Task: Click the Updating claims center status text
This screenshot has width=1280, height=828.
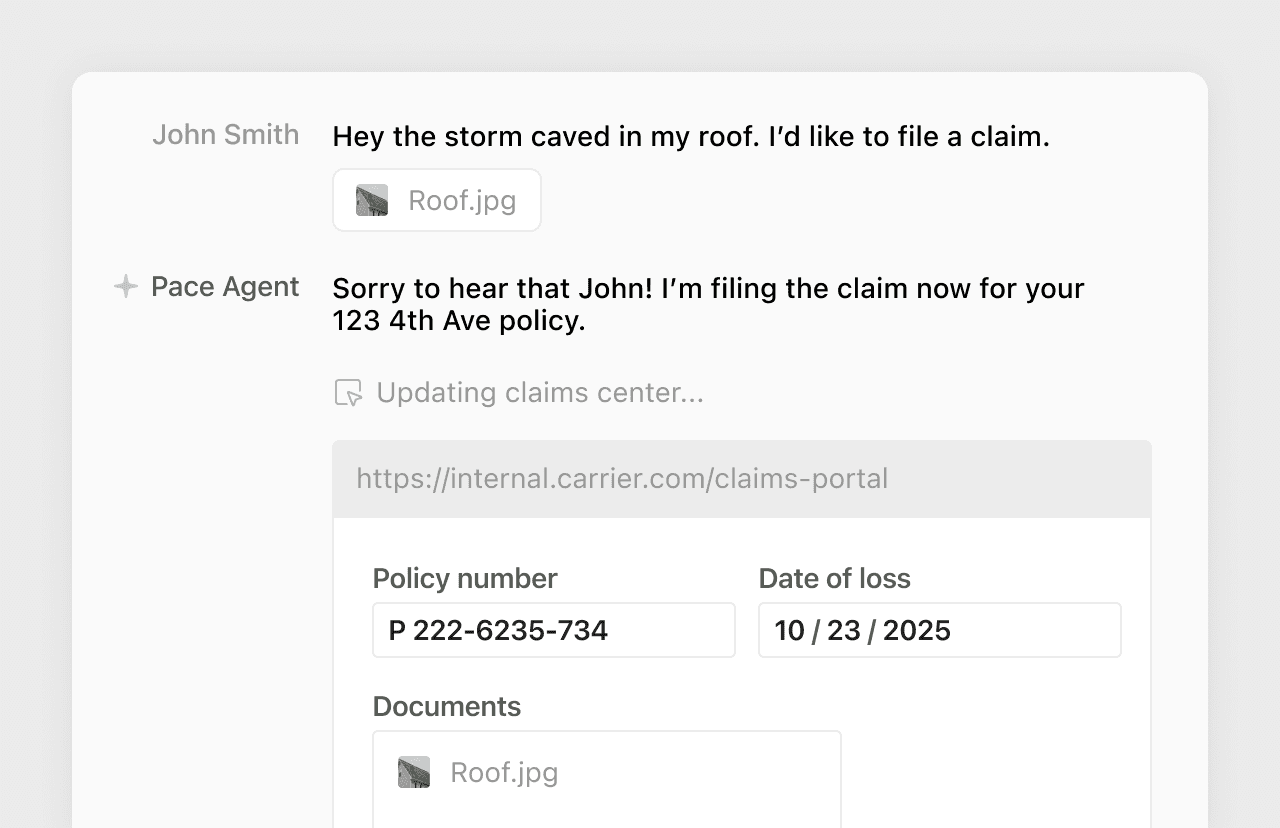Action: 540,393
